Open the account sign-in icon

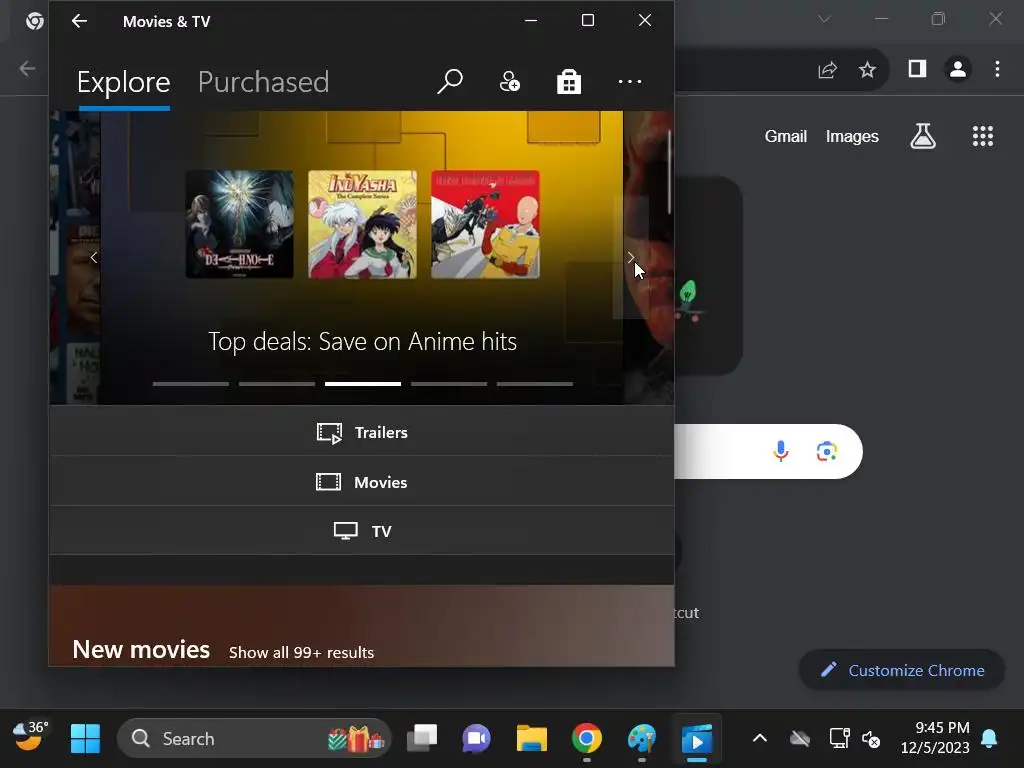(509, 82)
